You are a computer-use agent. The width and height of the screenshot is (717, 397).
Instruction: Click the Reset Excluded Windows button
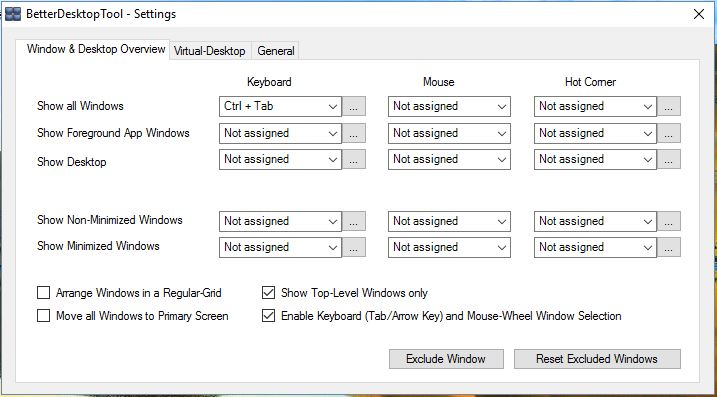tap(597, 359)
